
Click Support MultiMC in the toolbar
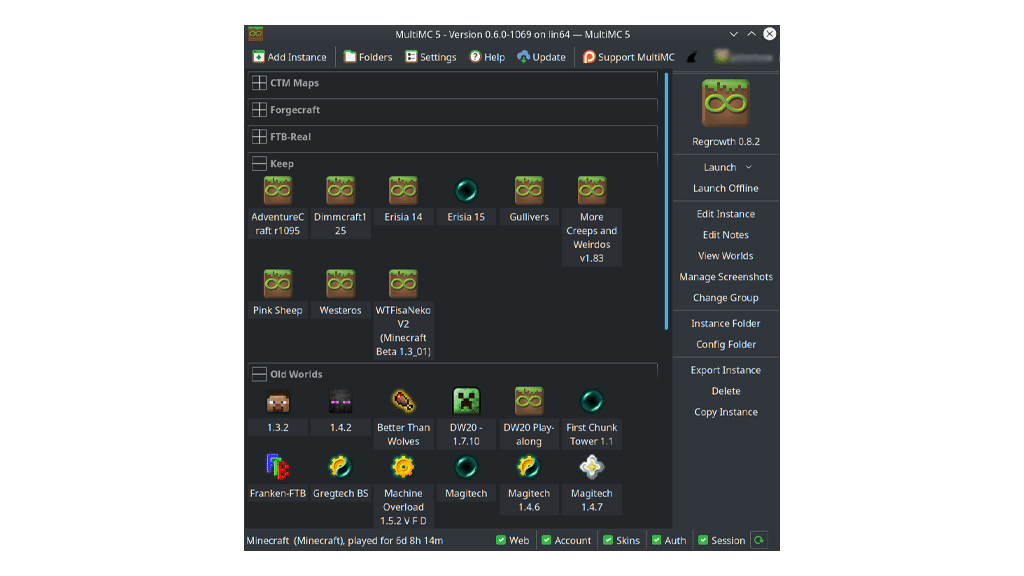point(628,57)
